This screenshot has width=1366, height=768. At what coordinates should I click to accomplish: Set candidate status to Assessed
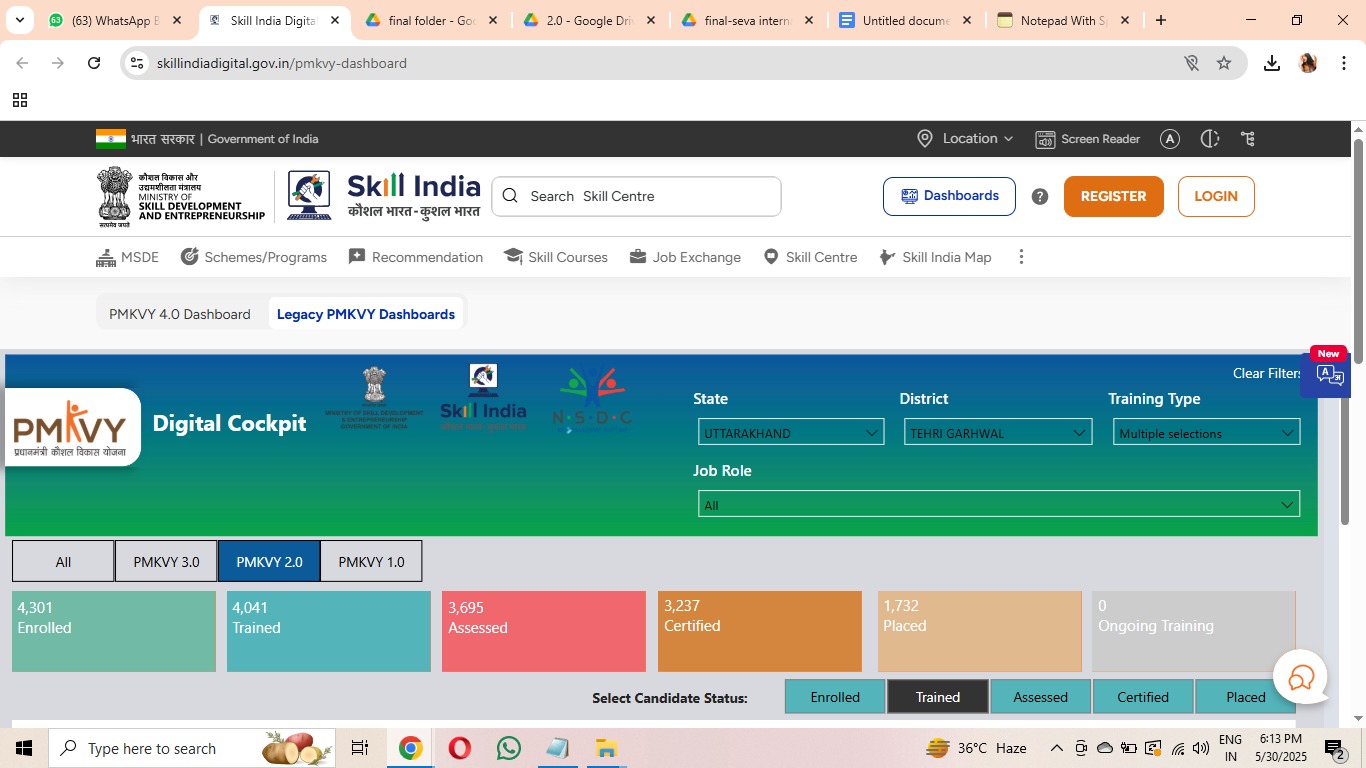(1041, 697)
